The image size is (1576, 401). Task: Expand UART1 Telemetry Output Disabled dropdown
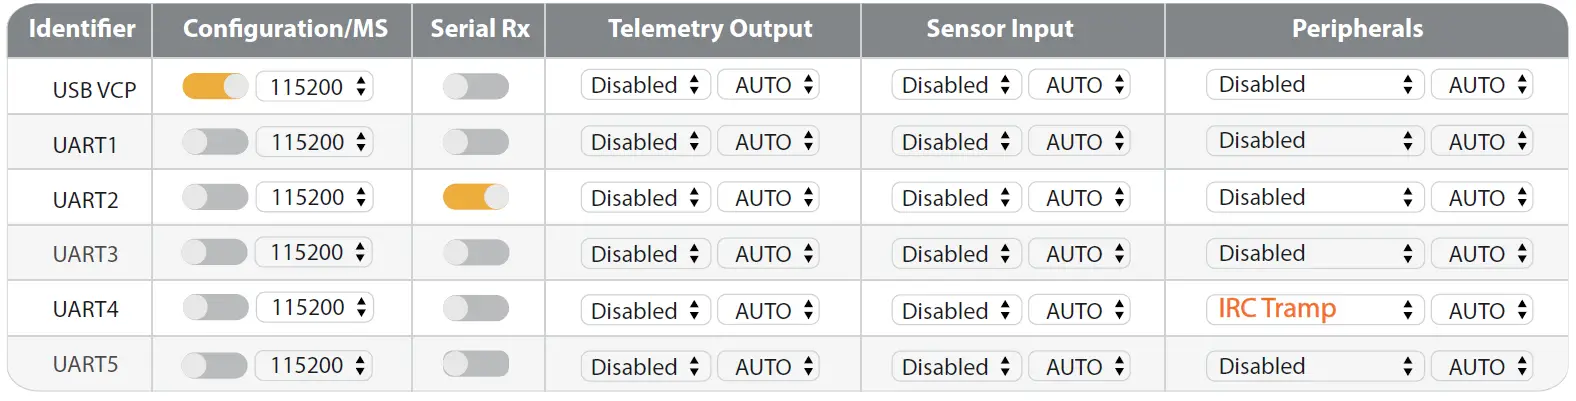pos(645,142)
